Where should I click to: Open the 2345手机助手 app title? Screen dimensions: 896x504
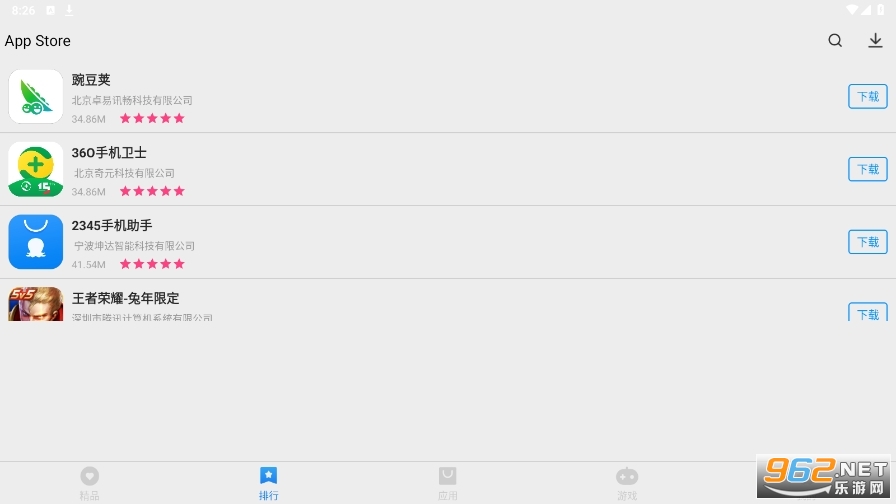click(x=112, y=225)
